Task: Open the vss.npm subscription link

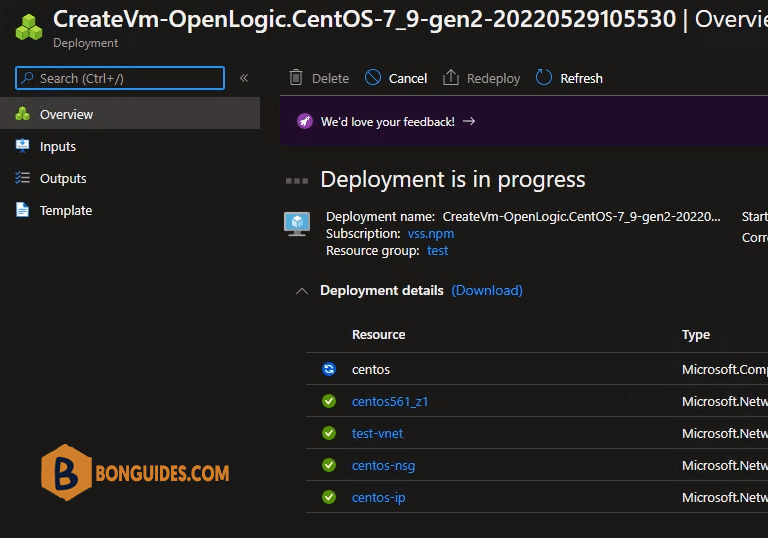Action: (431, 234)
